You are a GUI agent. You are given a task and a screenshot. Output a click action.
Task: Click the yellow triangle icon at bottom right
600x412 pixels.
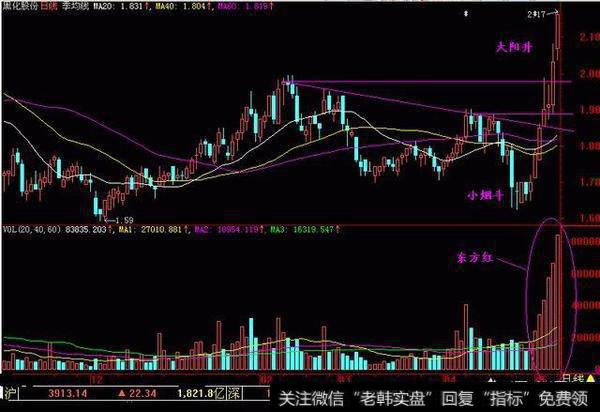[x=592, y=380]
